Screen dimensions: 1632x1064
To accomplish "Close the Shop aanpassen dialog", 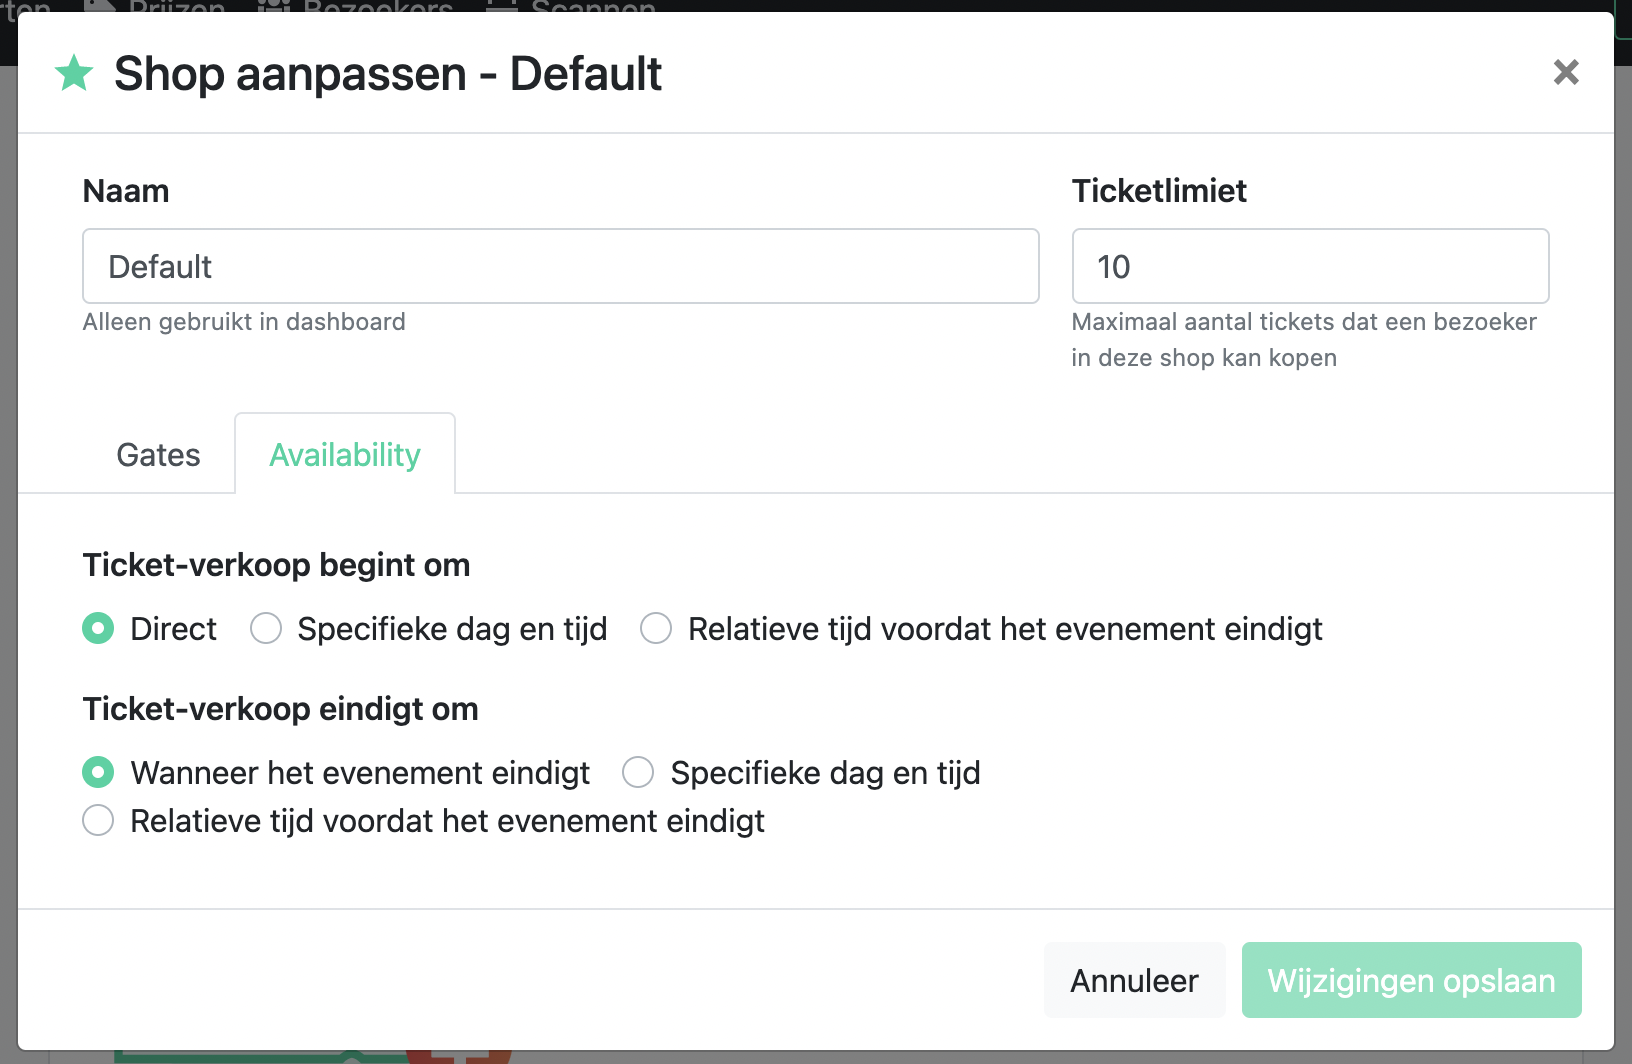I will pos(1566,72).
